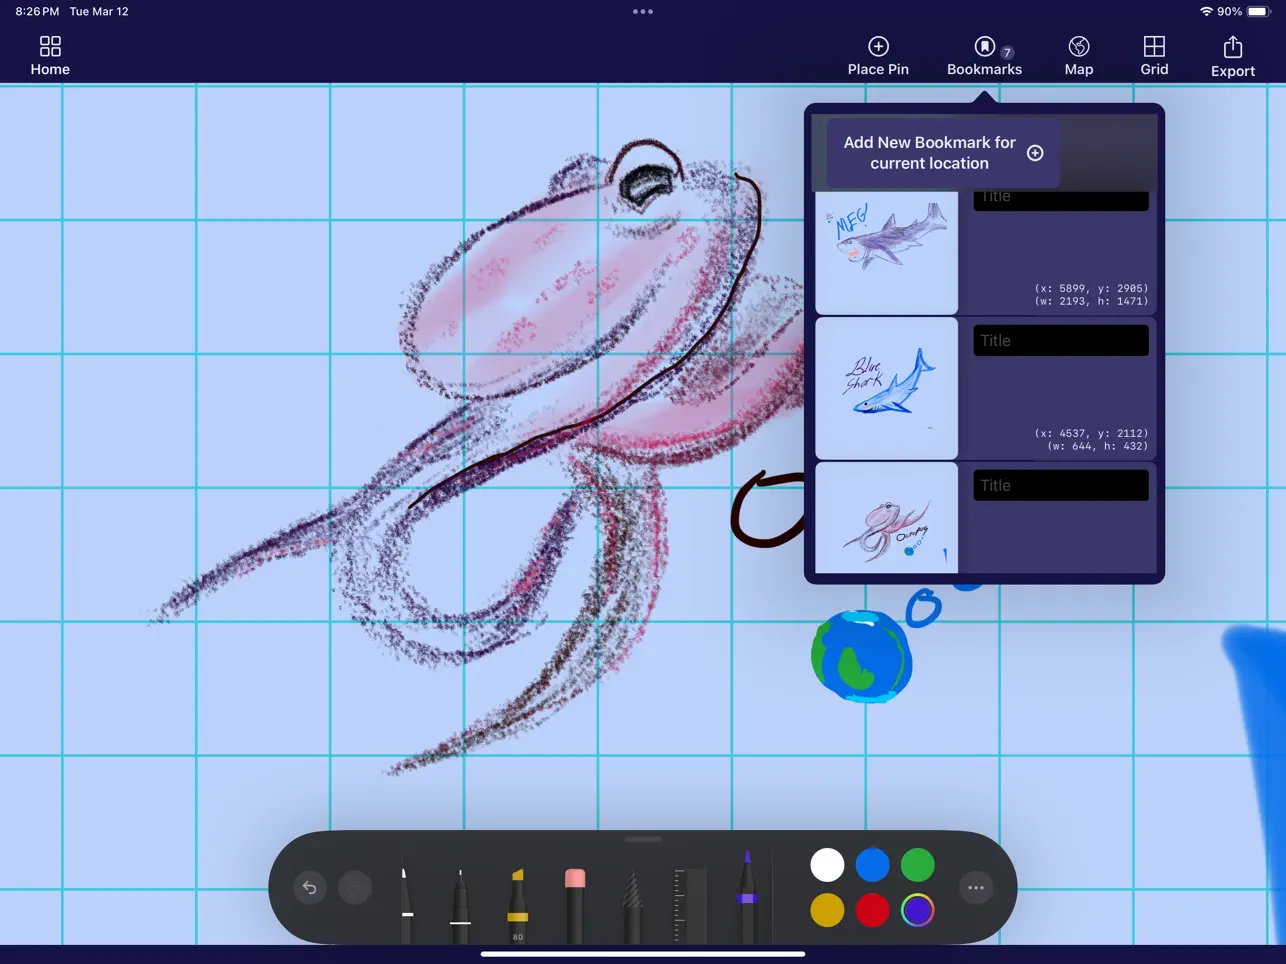Open more pen options via palette ellipsis

[975, 887]
